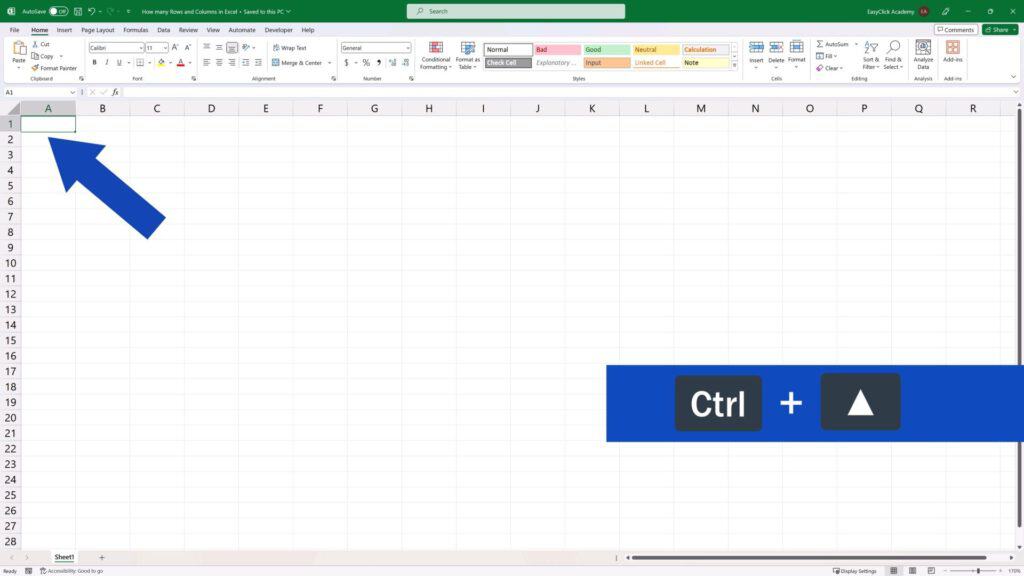Toggle Center horizontal alignment icon
Screen dimensions: 1024x576
(x=219, y=63)
